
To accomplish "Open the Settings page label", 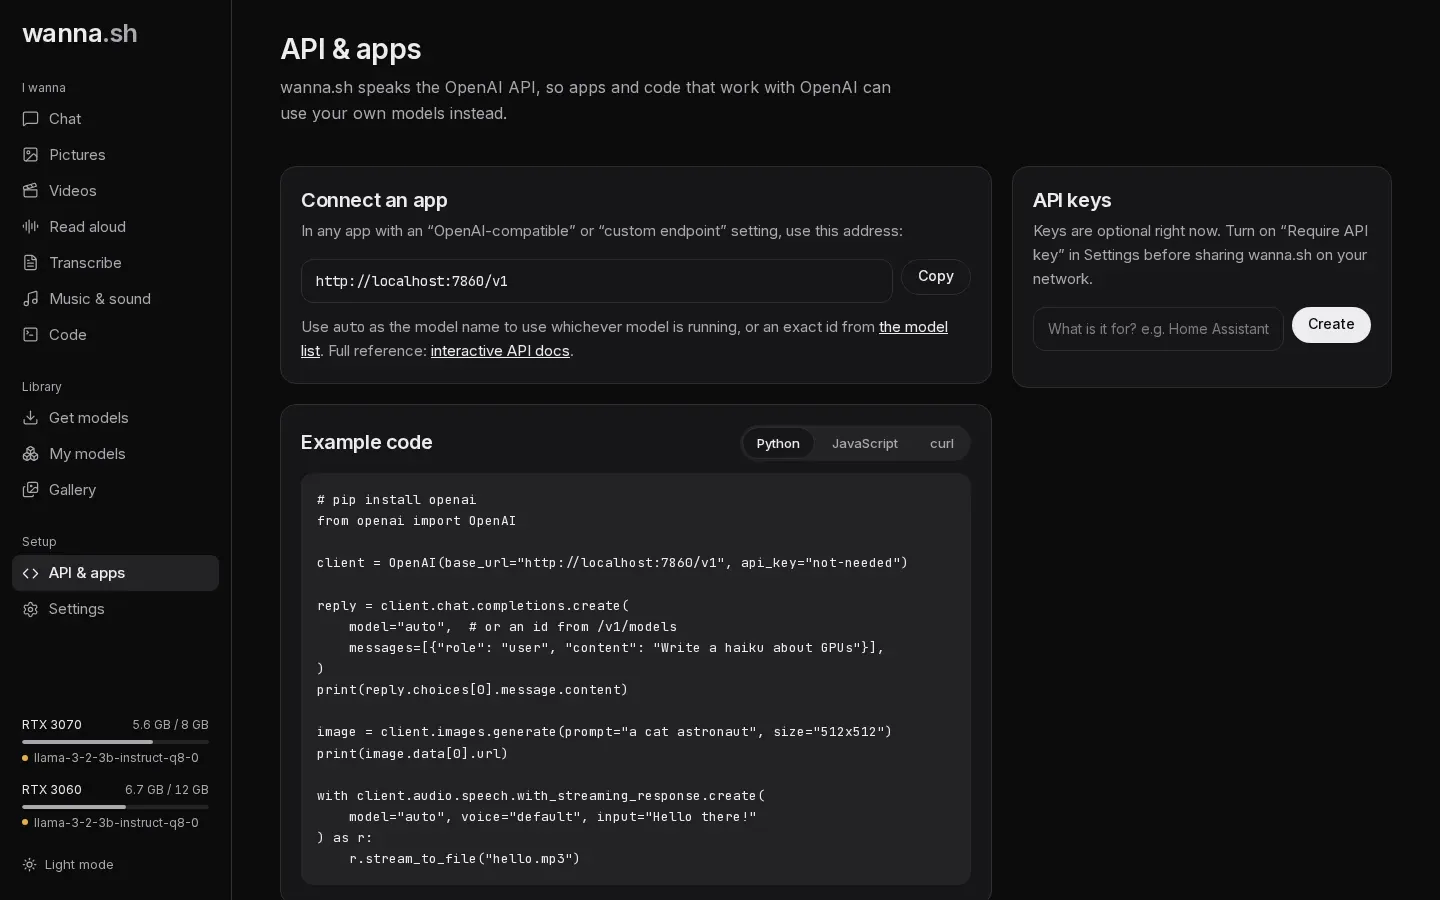I will point(76,609).
